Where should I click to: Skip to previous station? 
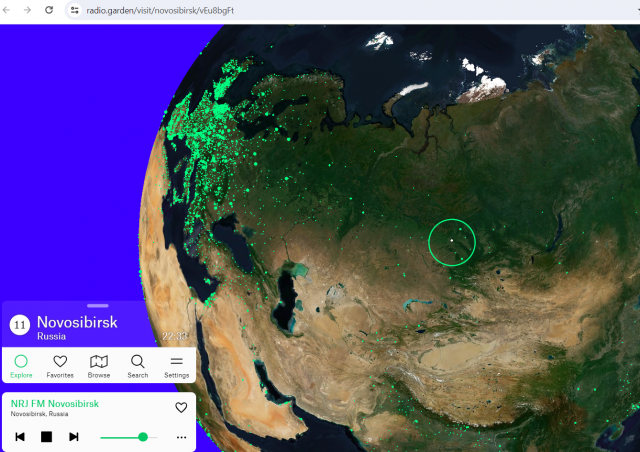click(x=20, y=437)
